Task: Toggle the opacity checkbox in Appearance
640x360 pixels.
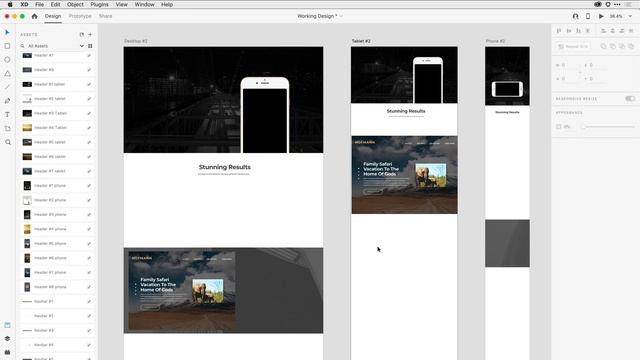Action: (x=559, y=127)
